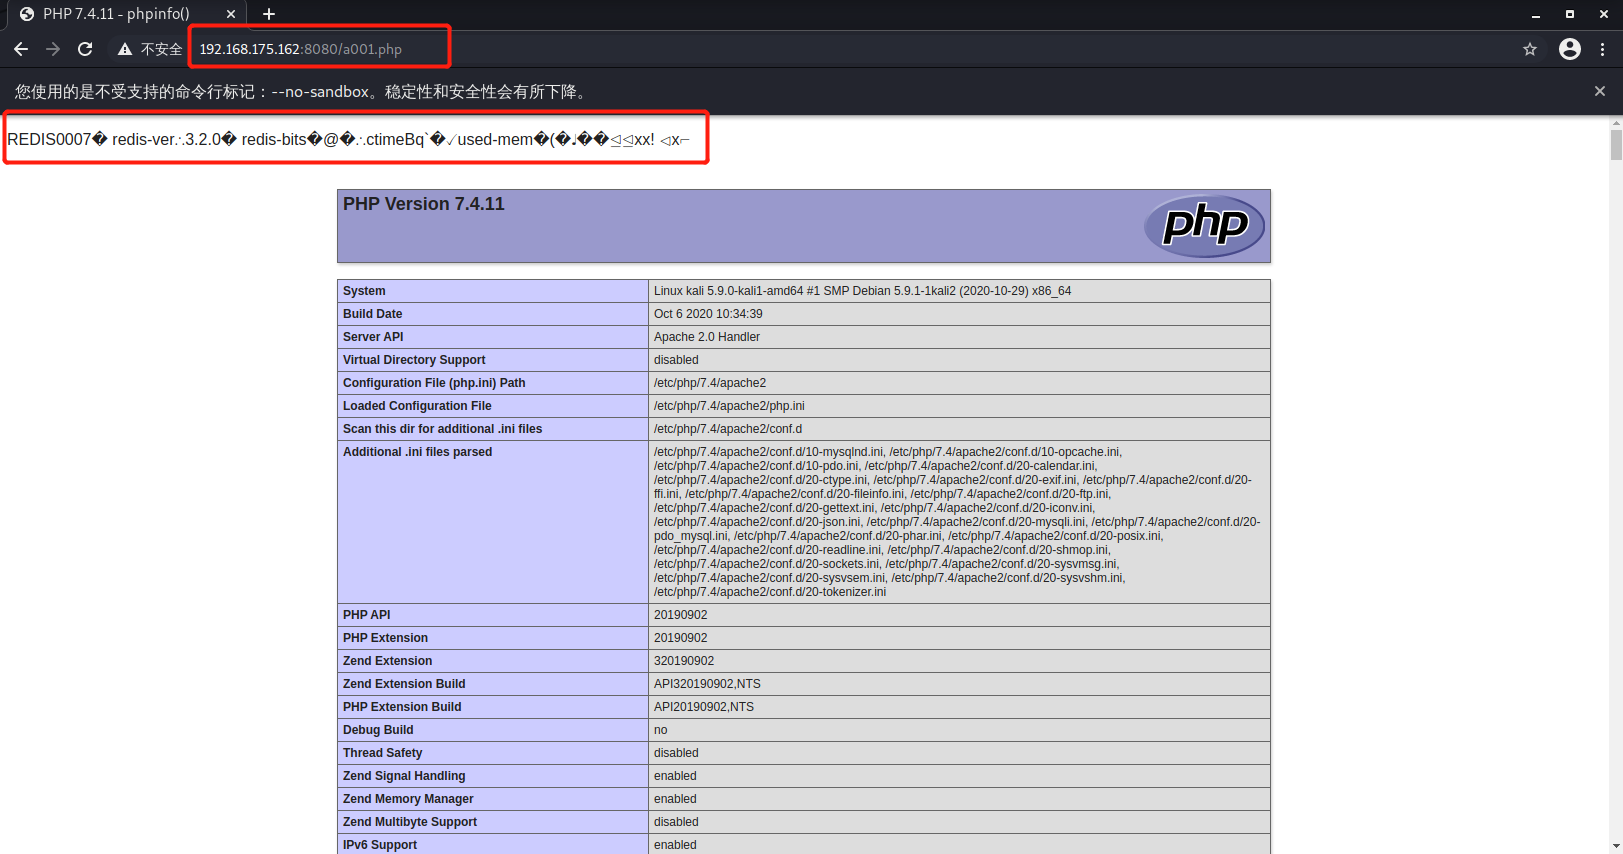
Task: Go back to previous page
Action: click(x=21, y=49)
